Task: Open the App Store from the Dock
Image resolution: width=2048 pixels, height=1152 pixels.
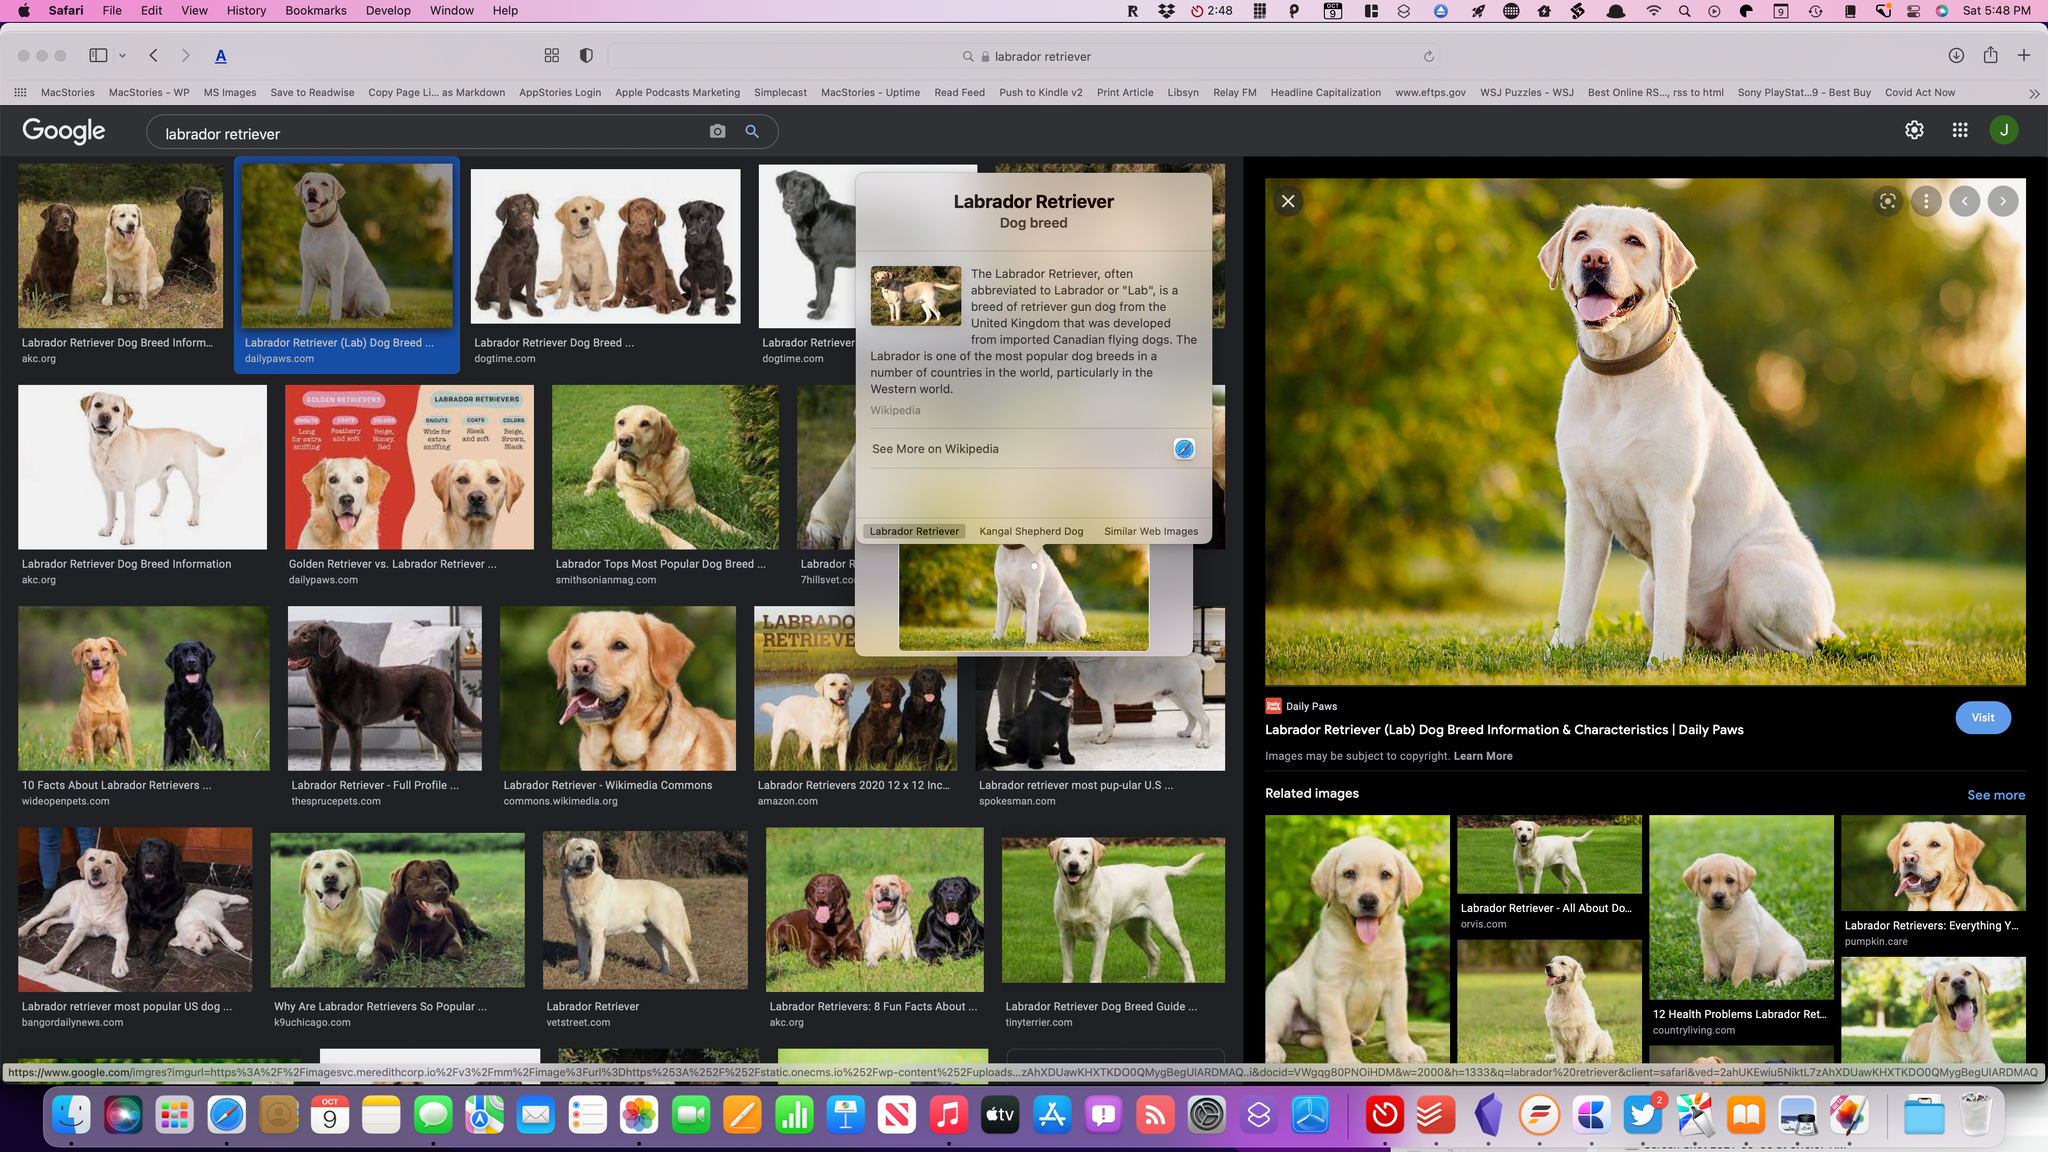Action: tap(1052, 1115)
